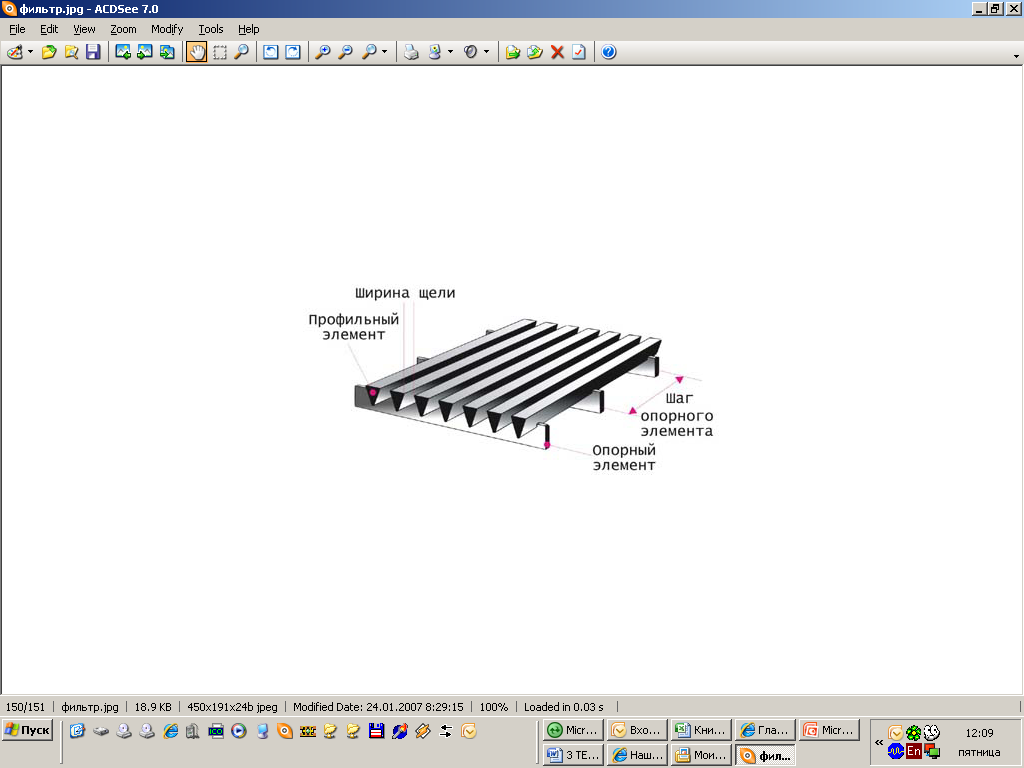The height and width of the screenshot is (768, 1024).
Task: Rotate image clockwise
Action: (292, 52)
